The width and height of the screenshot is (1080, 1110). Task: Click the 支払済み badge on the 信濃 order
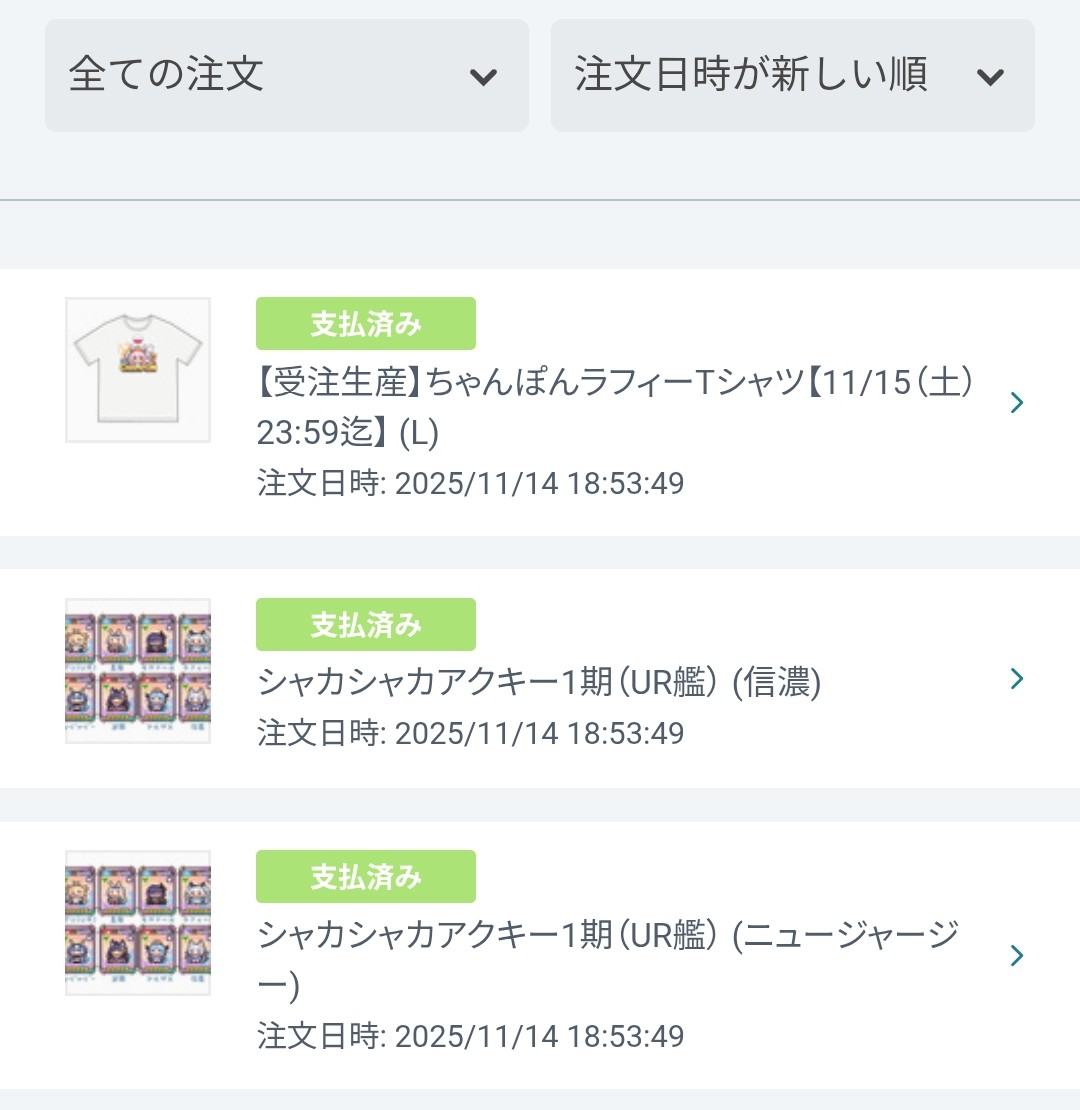coord(366,625)
